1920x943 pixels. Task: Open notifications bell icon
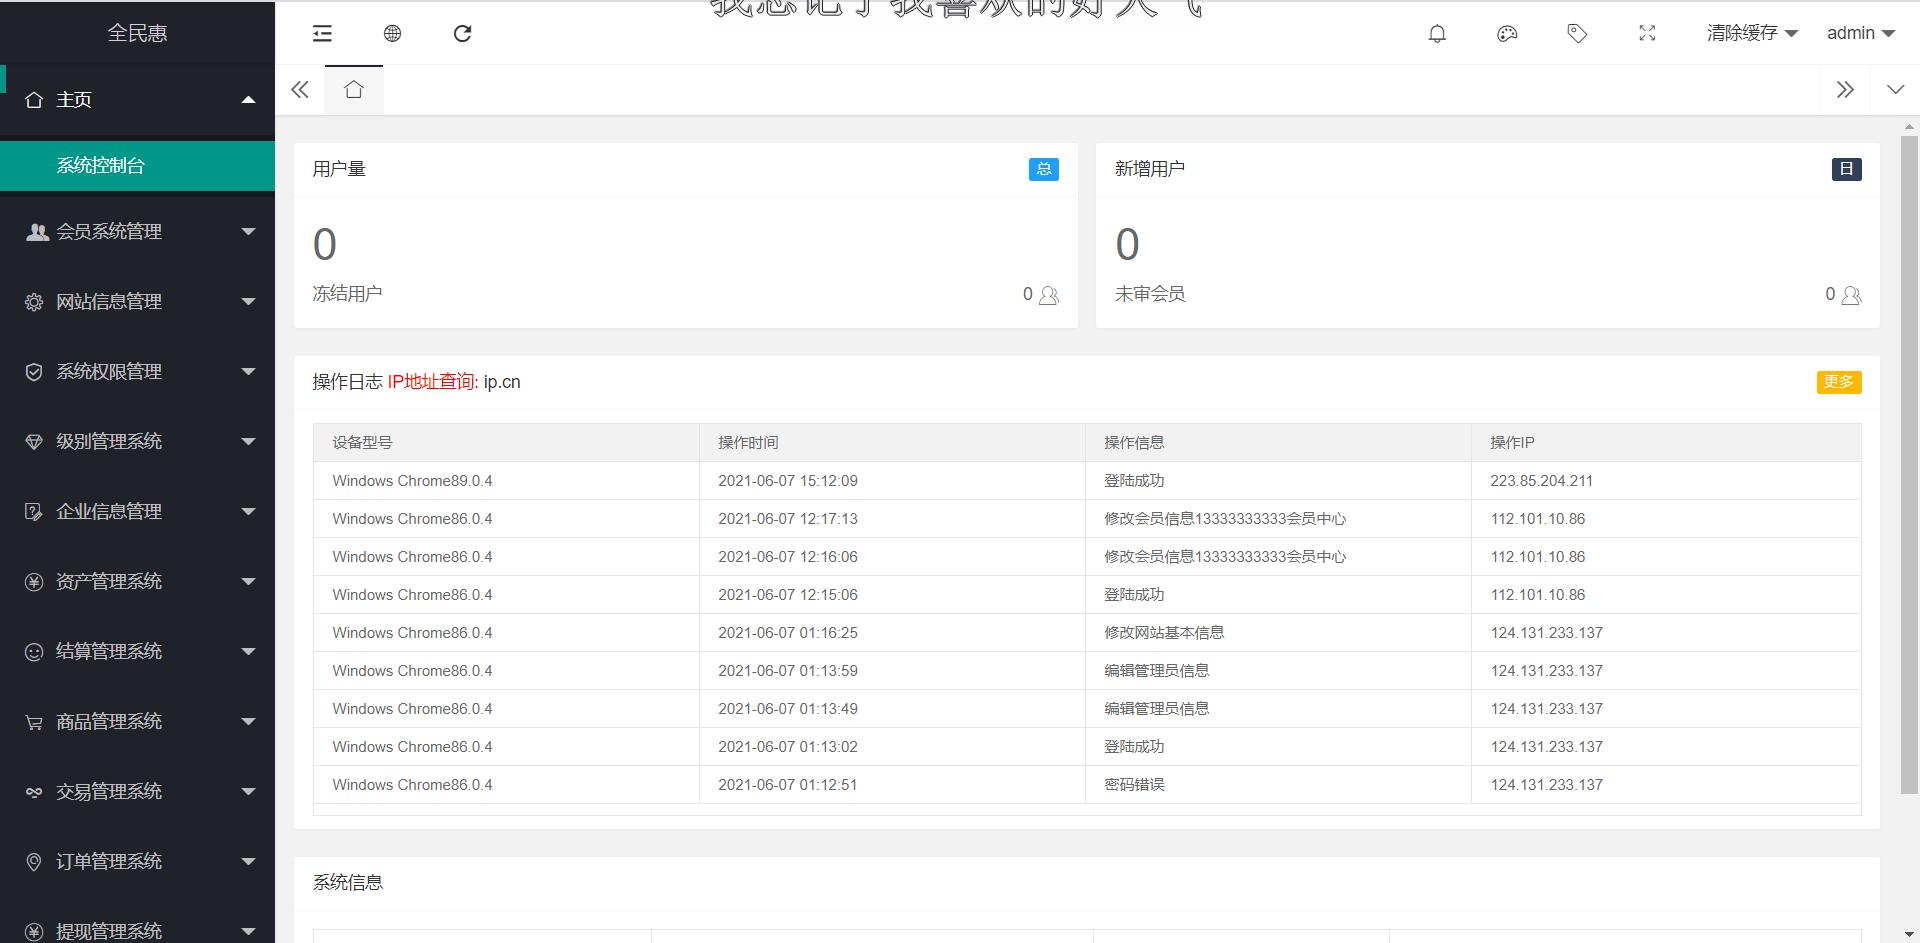click(1437, 34)
